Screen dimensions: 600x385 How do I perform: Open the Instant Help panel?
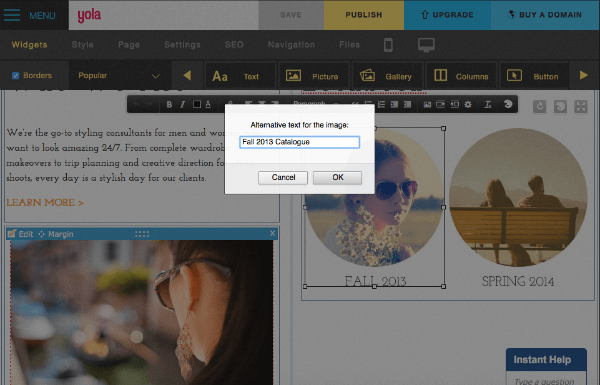click(x=546, y=360)
